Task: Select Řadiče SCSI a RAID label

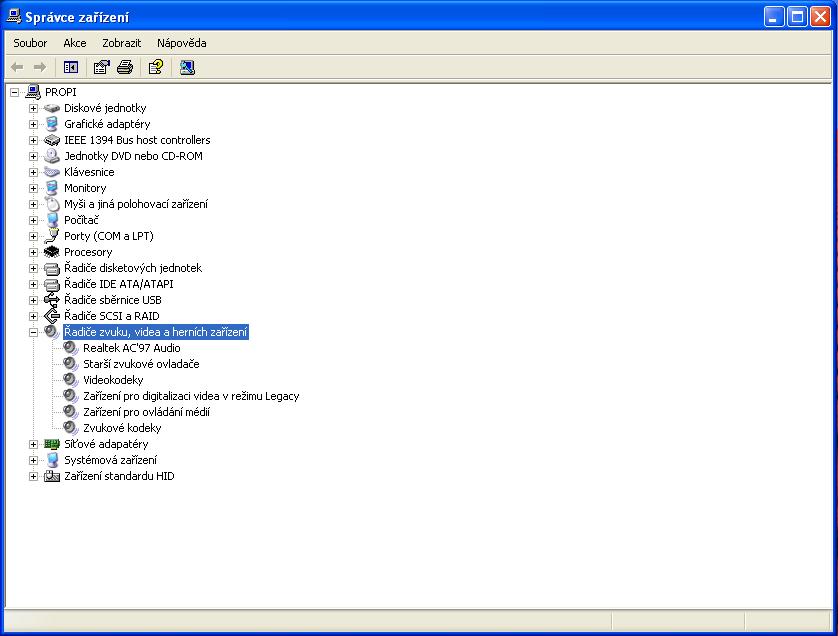Action: [112, 316]
